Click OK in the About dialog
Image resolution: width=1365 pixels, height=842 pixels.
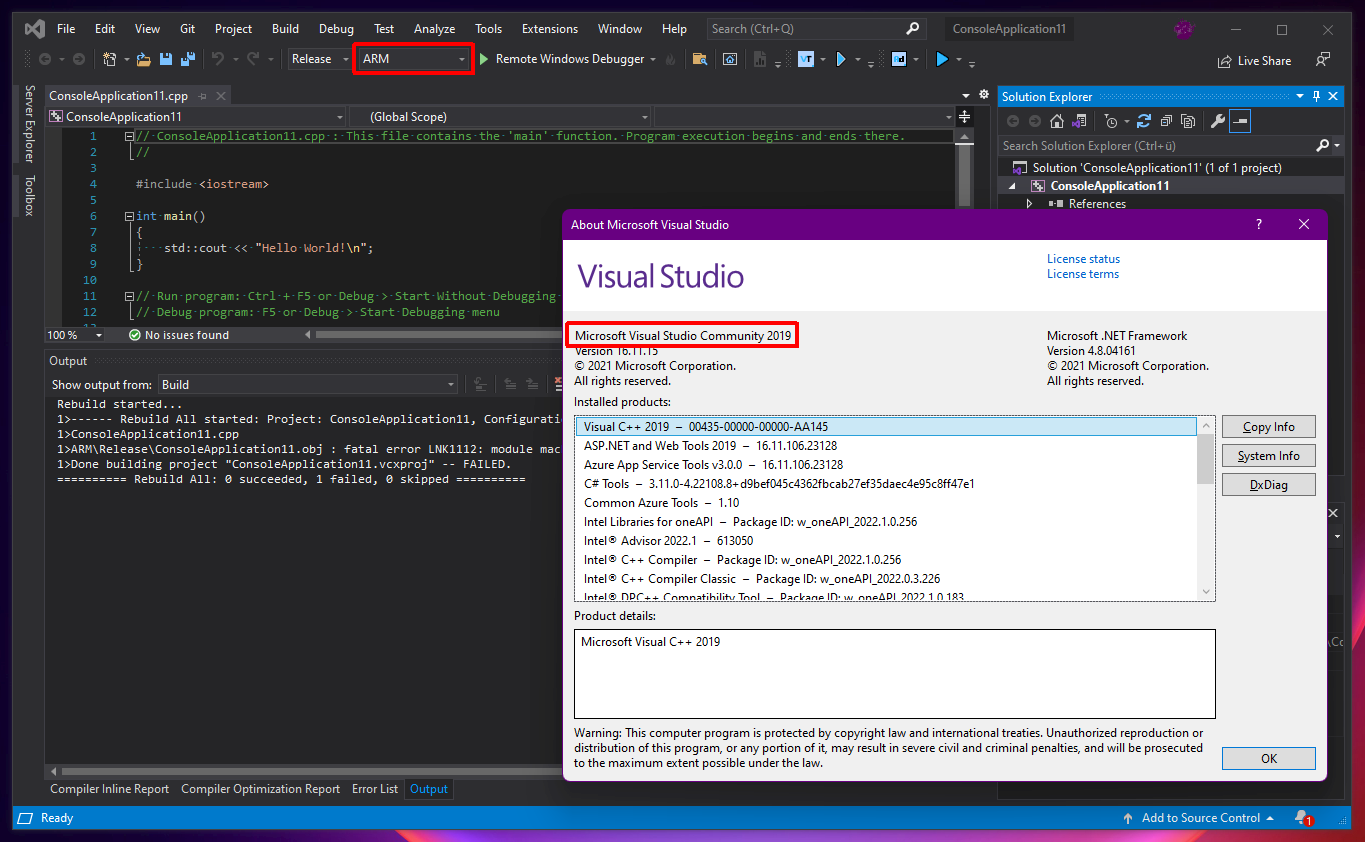(1268, 759)
